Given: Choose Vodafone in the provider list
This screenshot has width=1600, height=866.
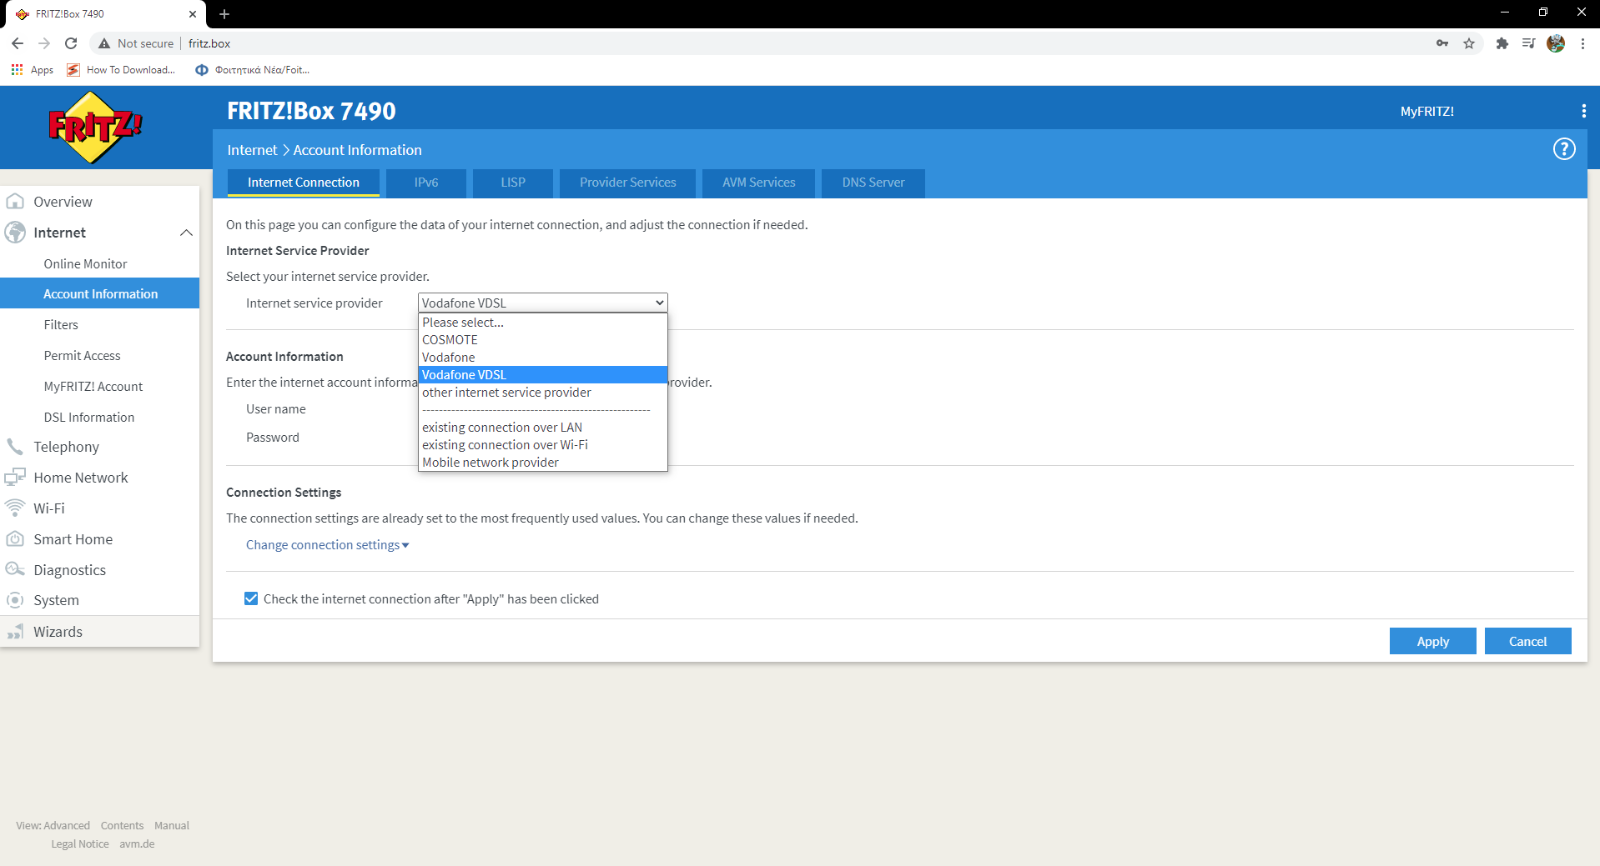Looking at the screenshot, I should [x=543, y=358].
